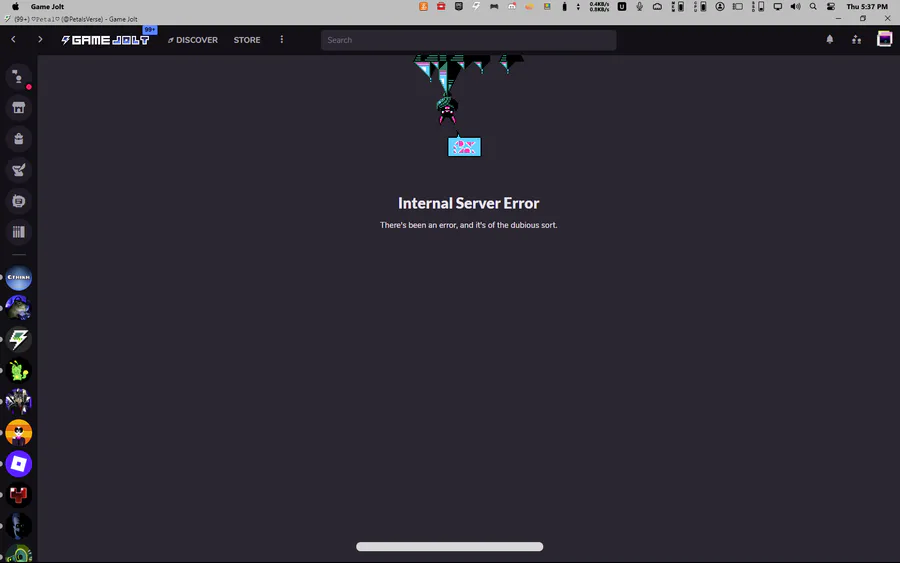Open the library shelves icon
The image size is (900, 563).
18,232
